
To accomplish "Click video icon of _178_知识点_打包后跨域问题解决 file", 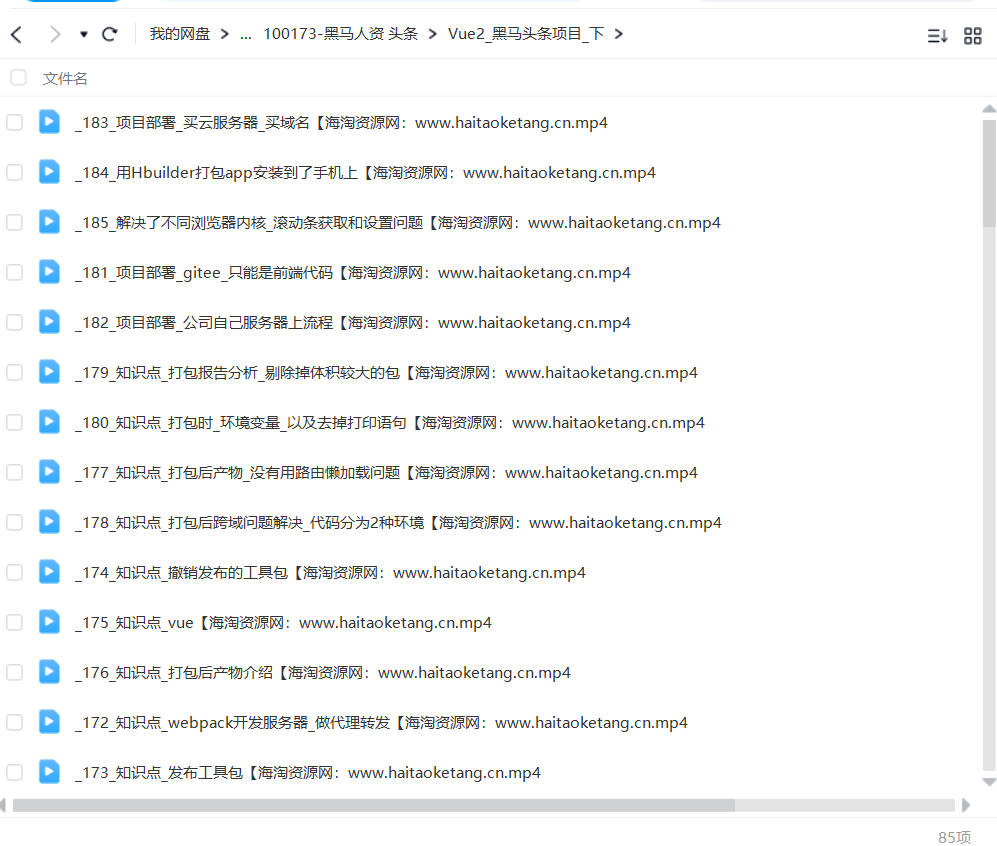I will [x=49, y=522].
